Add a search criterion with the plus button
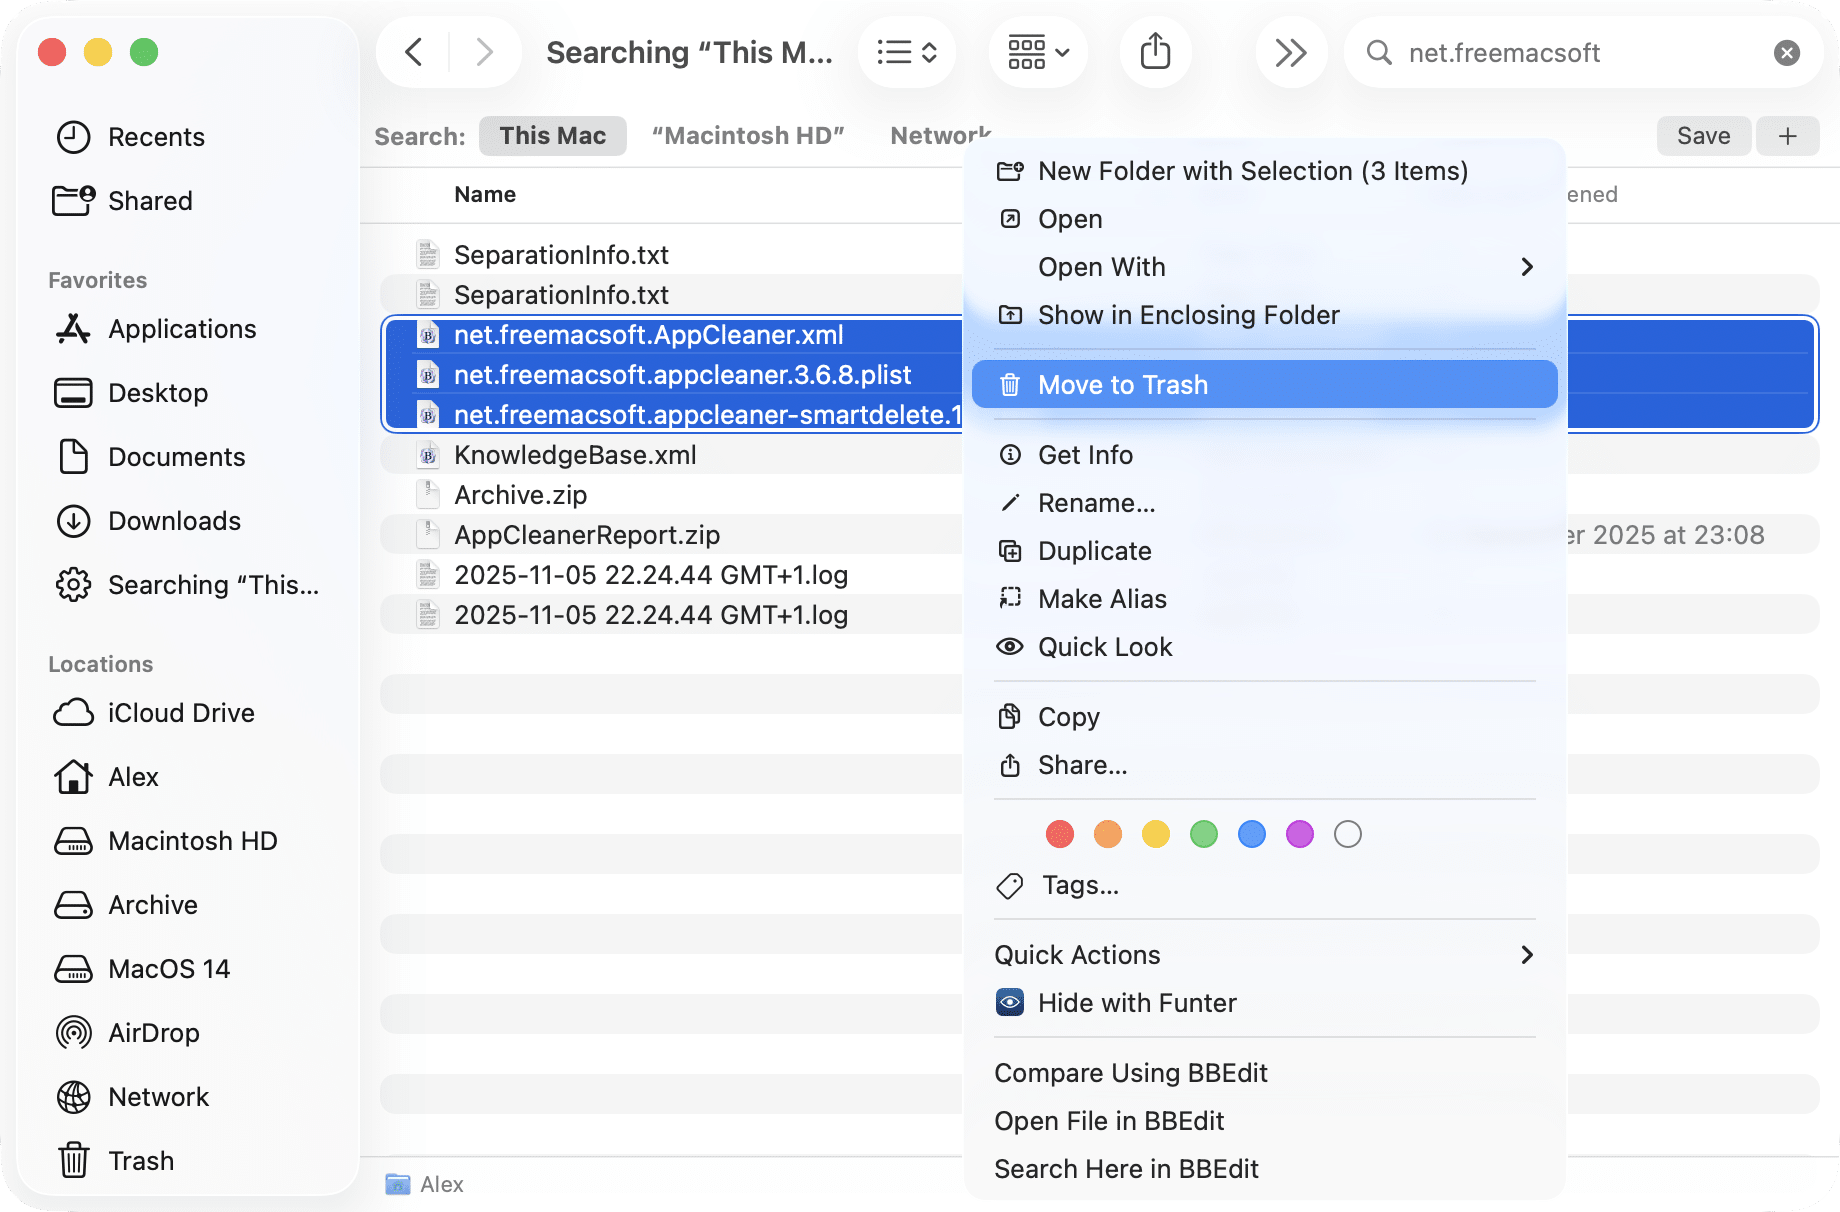Viewport: 1840px width, 1212px height. tap(1788, 136)
